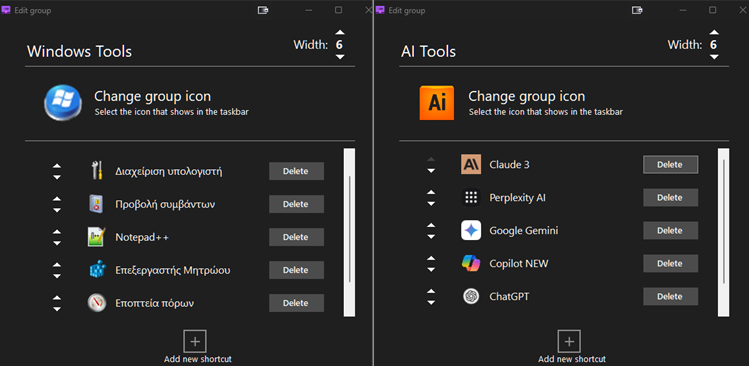Select the ChatGPT shortcut icon

pyautogui.click(x=471, y=296)
